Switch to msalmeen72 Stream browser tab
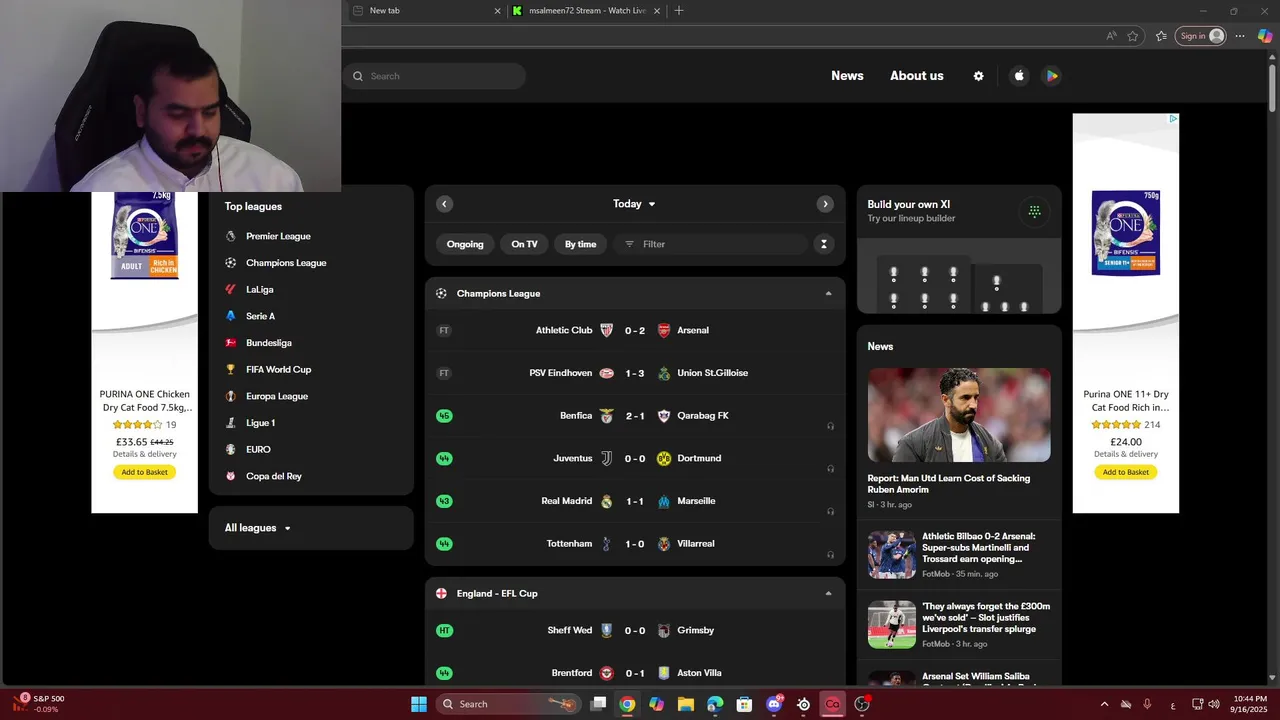The width and height of the screenshot is (1280, 720). (x=586, y=11)
